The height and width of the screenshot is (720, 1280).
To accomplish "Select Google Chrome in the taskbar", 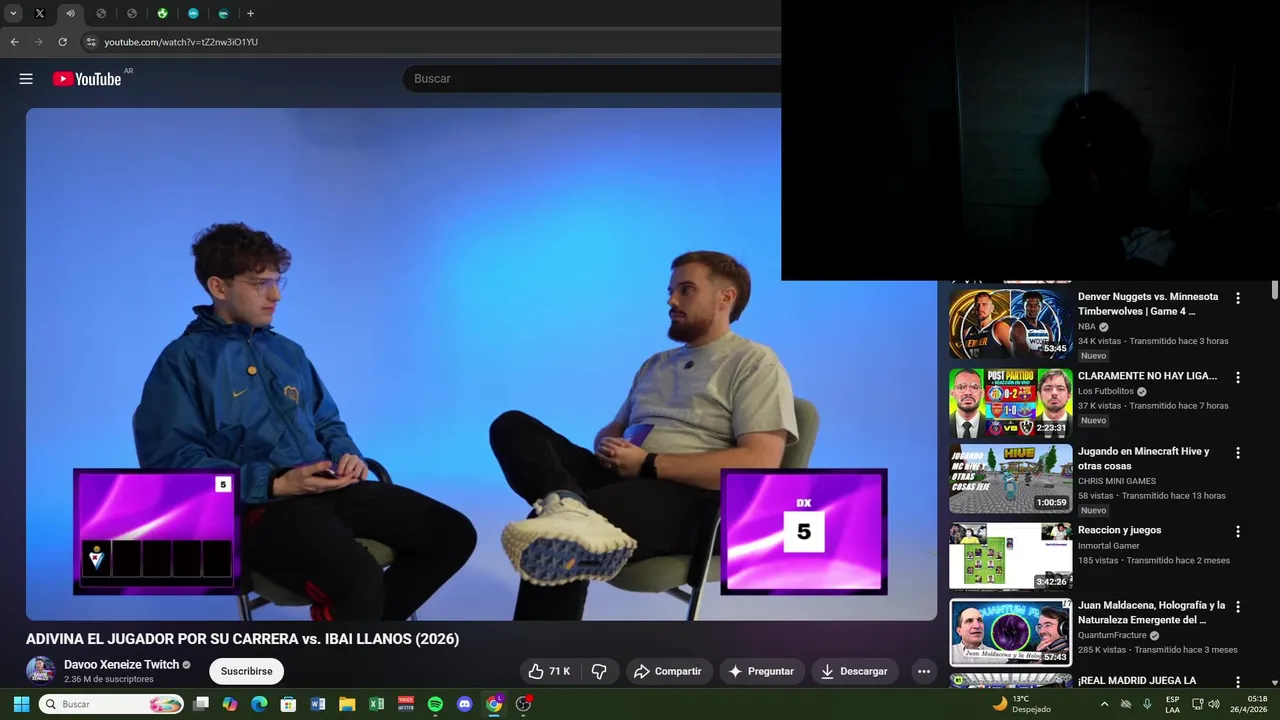I will (494, 704).
